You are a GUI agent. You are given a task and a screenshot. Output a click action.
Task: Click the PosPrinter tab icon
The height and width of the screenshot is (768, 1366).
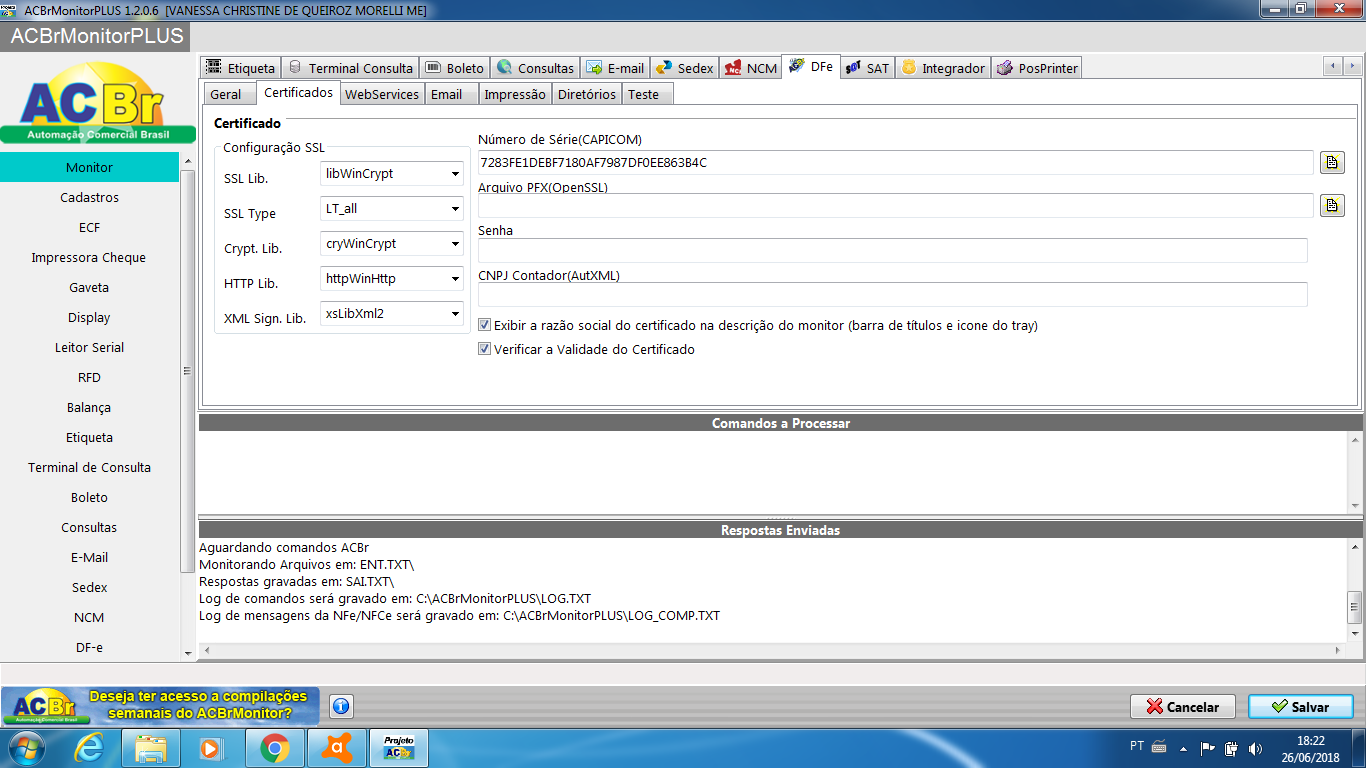[x=1004, y=67]
